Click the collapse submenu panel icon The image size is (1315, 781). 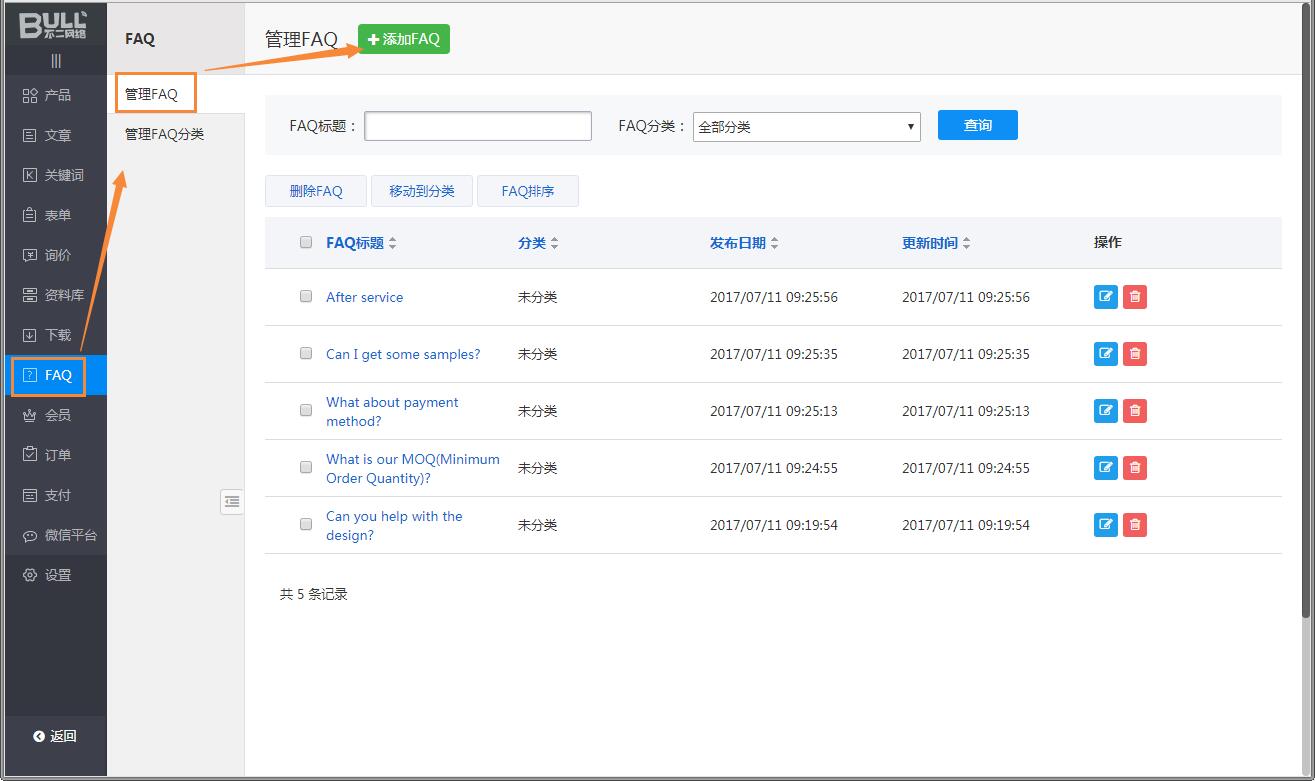click(232, 502)
